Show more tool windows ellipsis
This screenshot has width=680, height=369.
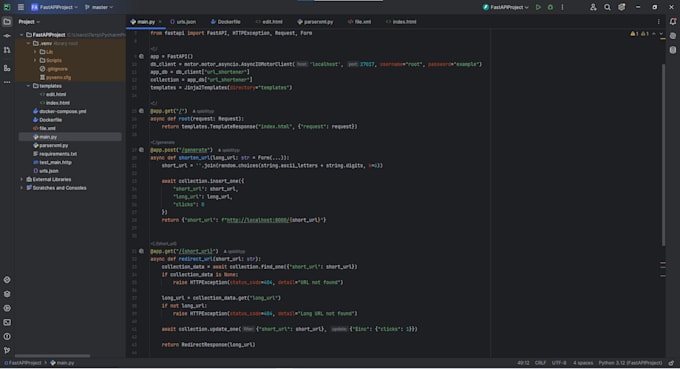(7, 82)
